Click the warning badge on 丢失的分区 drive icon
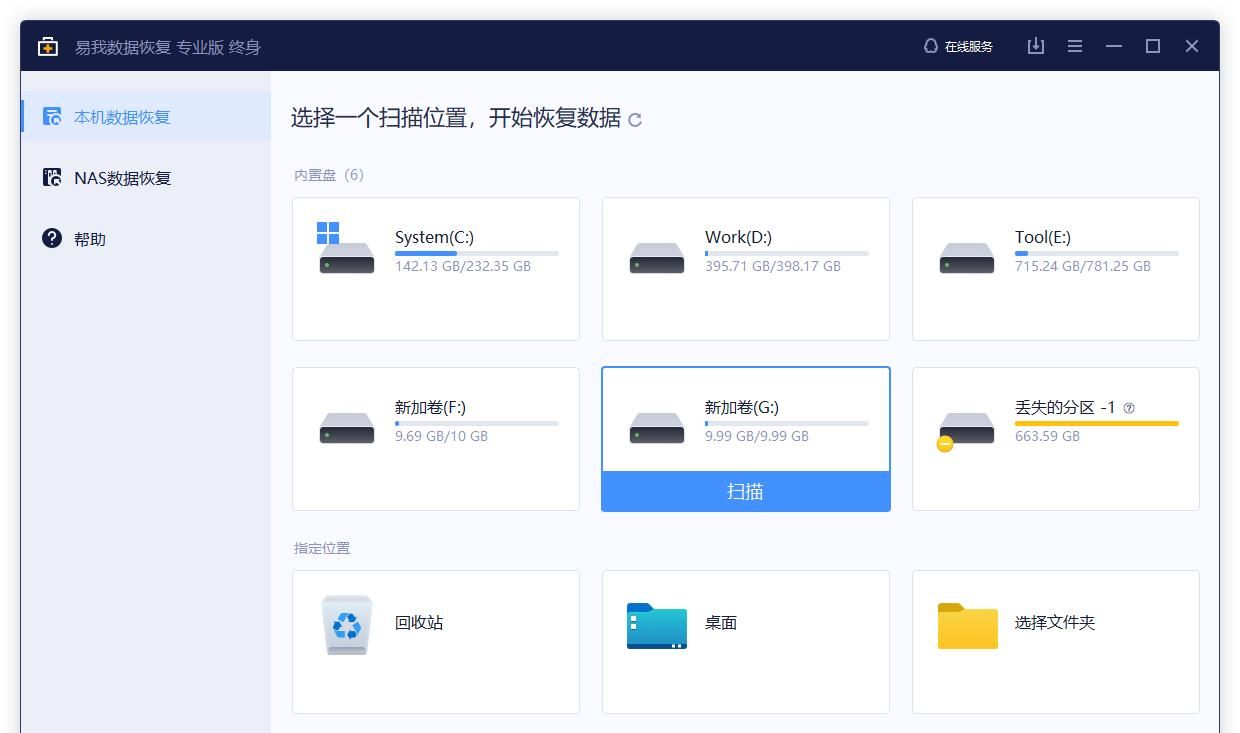This screenshot has width=1240, height=733. pyautogui.click(x=945, y=444)
